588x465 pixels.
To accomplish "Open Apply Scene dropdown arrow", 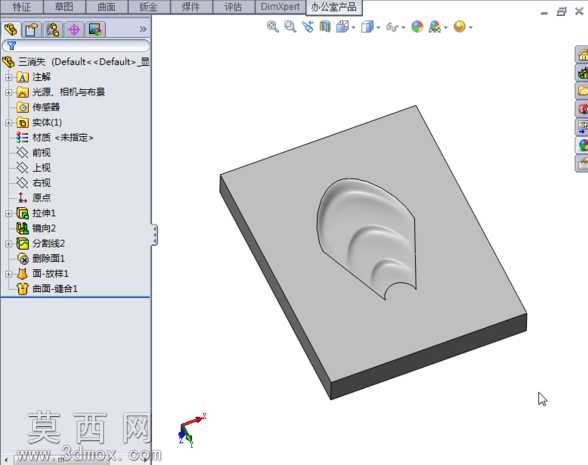I will point(446,28).
